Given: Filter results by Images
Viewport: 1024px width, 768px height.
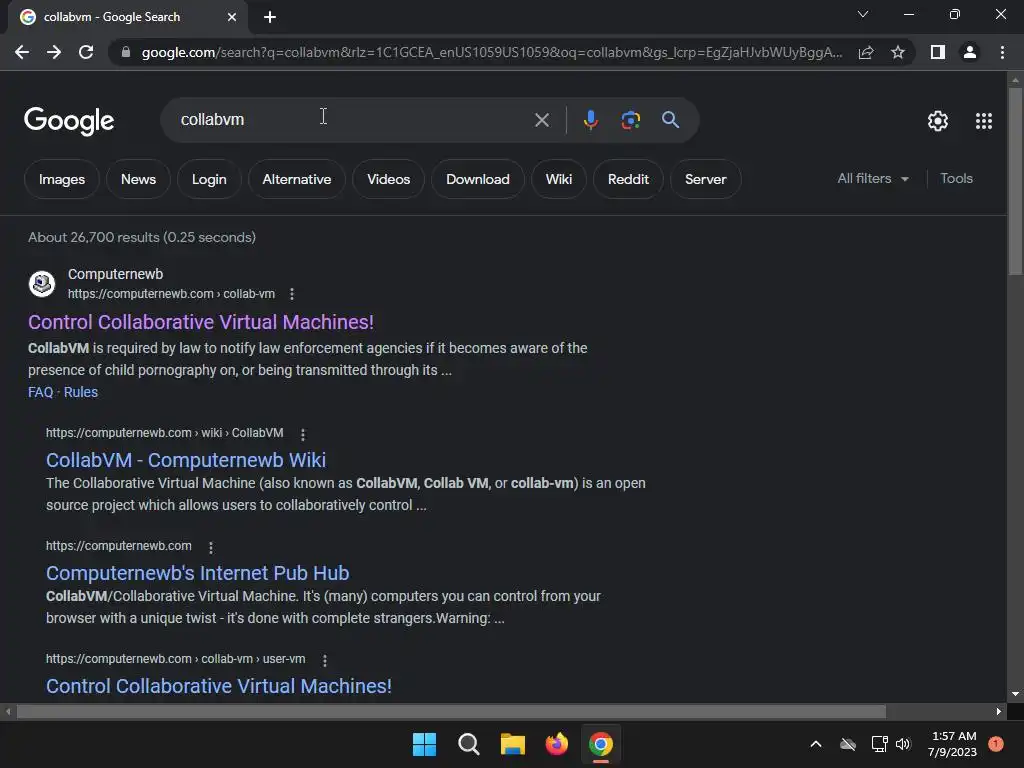Looking at the screenshot, I should [61, 180].
